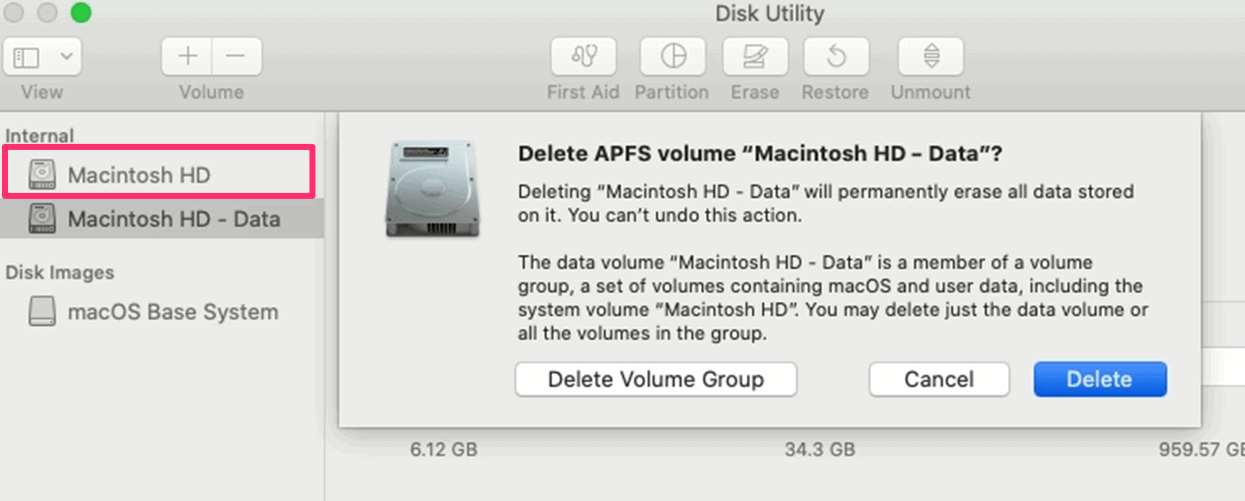Remove a volume with the minus button
The image size is (1245, 501).
click(x=236, y=57)
